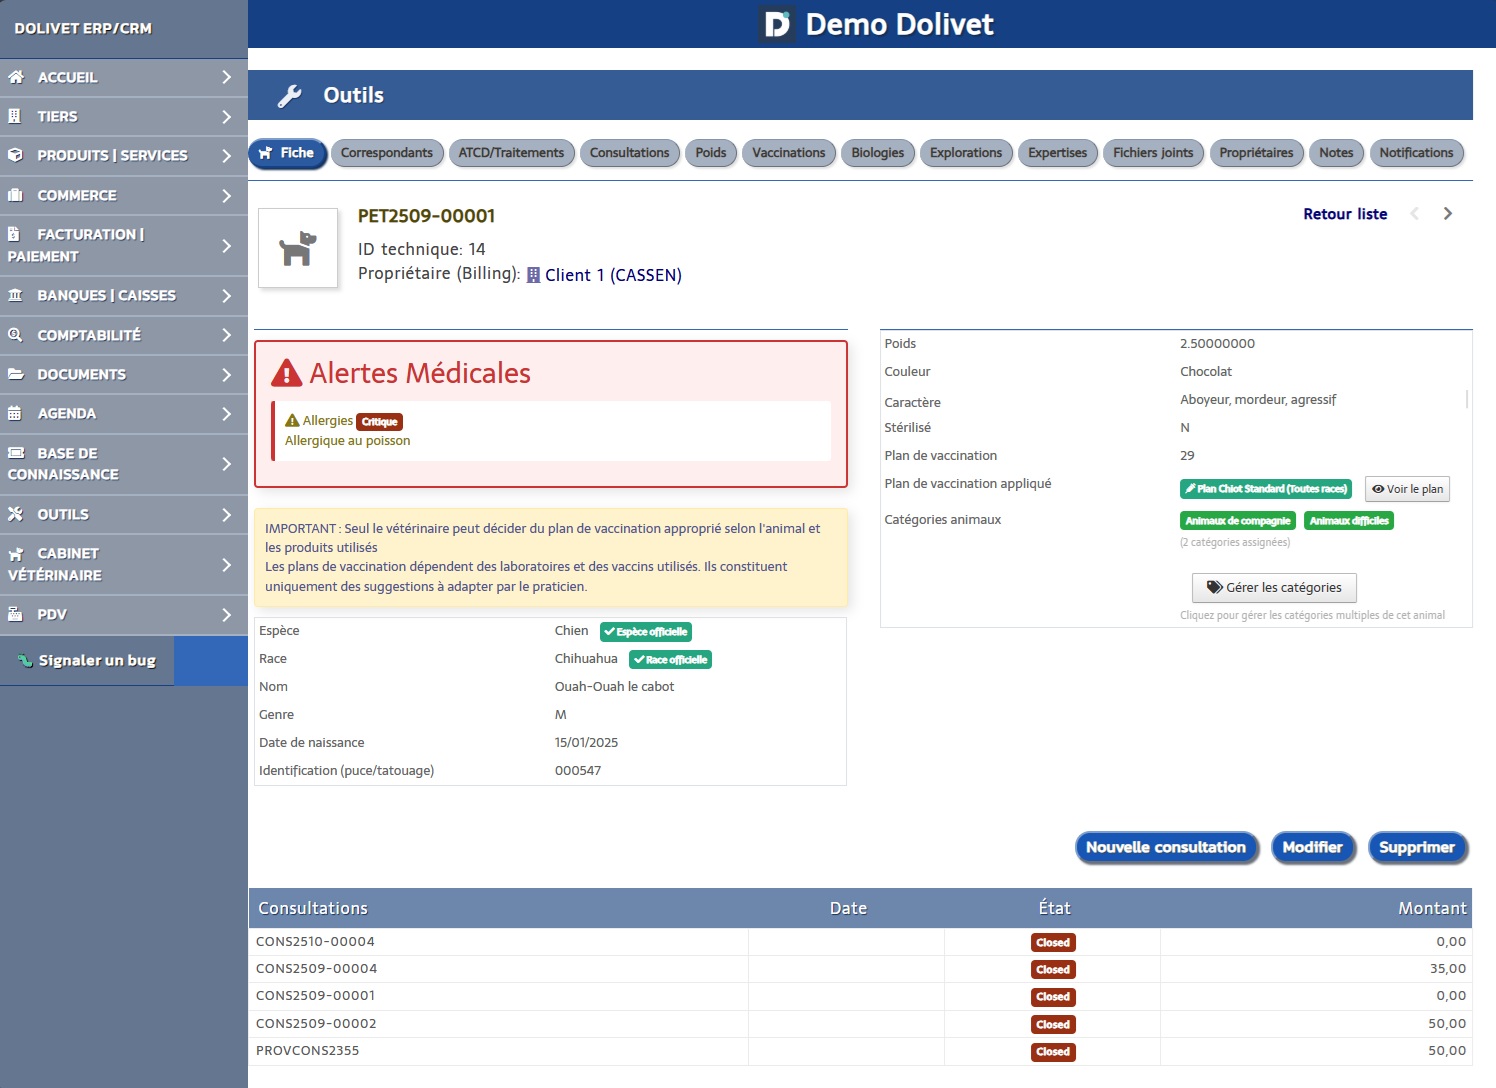Switch to the Vaccinations tab

pos(788,153)
